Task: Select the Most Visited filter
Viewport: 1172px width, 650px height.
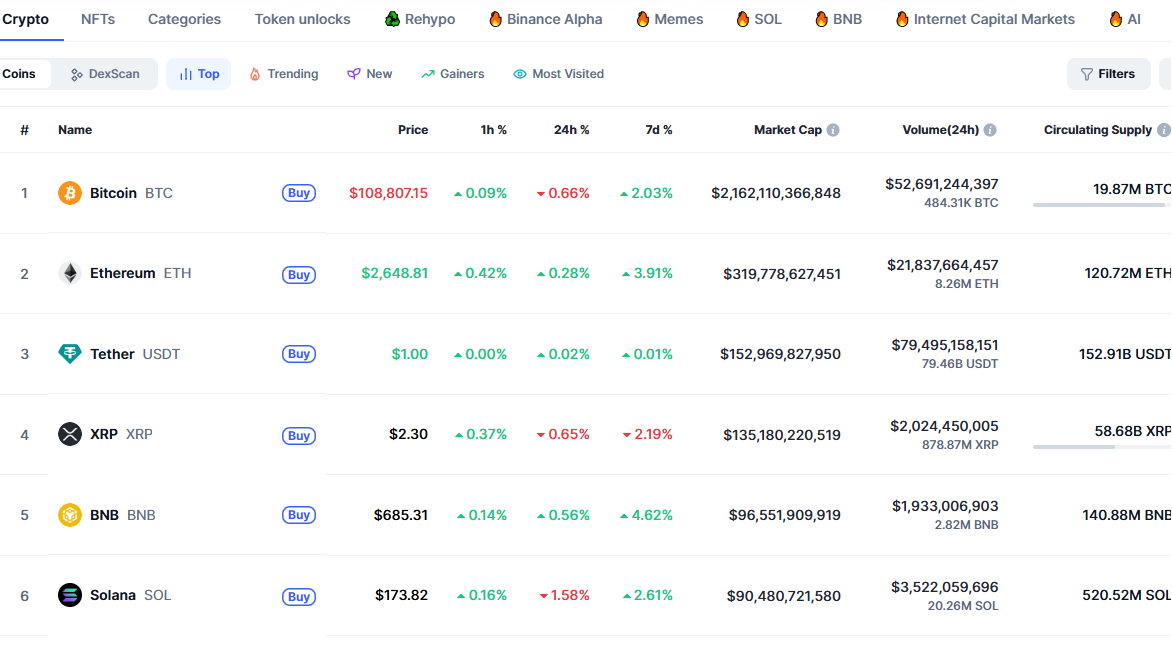Action: pos(558,74)
